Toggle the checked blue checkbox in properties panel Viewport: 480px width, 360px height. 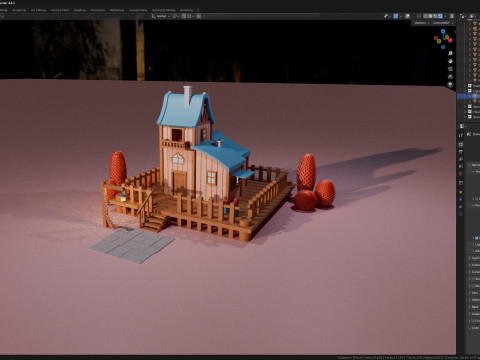coord(476,238)
